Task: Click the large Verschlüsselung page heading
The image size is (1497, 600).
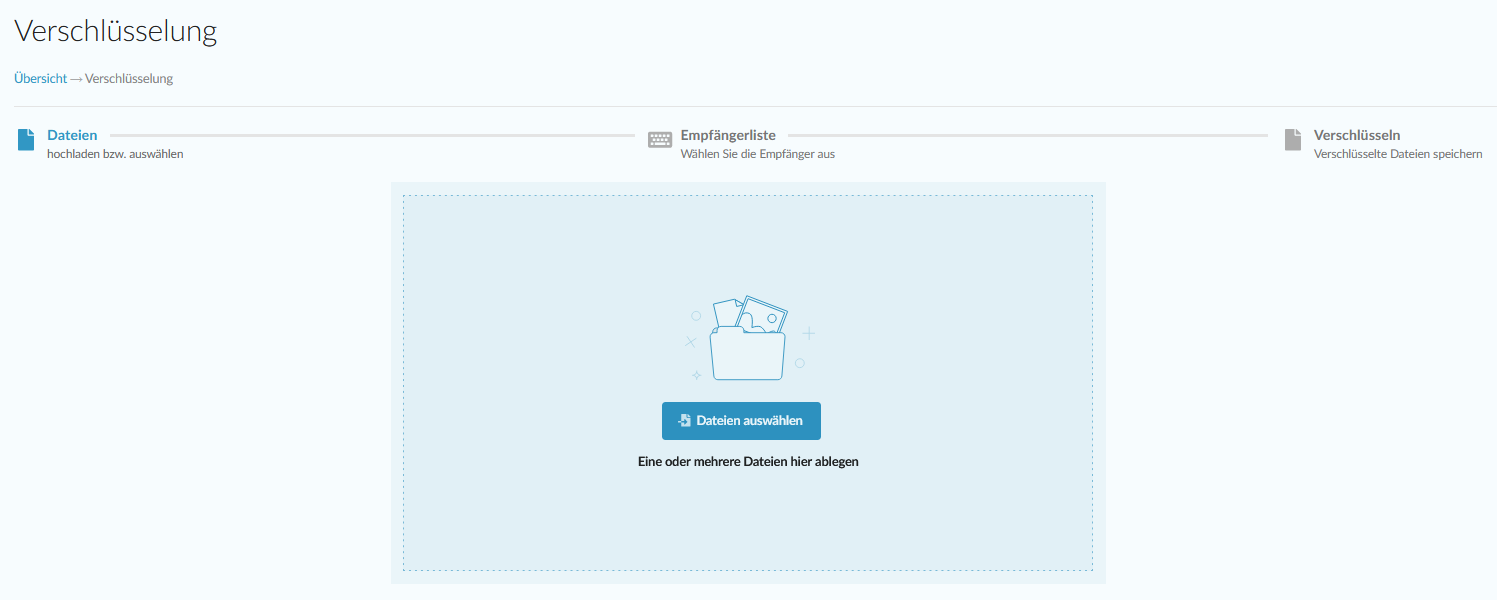Action: 115,31
